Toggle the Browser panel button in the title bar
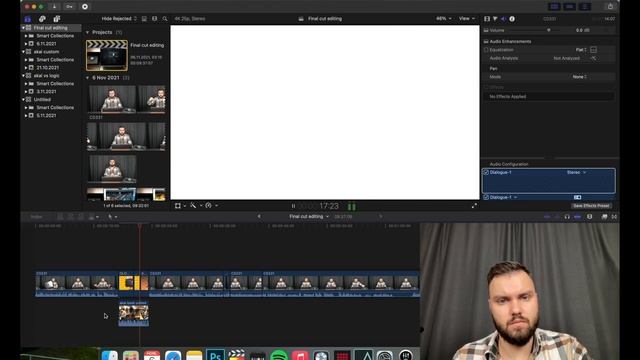640x360 pixels. coord(554,7)
